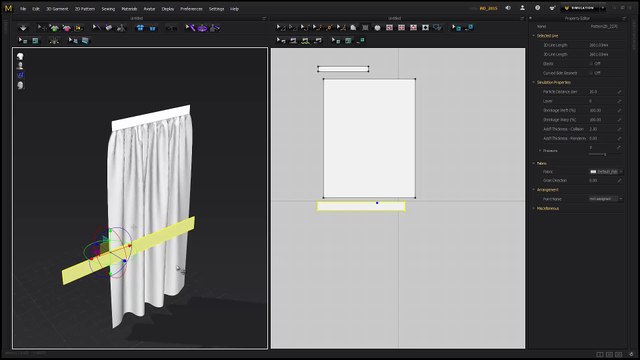Collapse the Arrangement section
640x360 pixels.
click(x=533, y=190)
